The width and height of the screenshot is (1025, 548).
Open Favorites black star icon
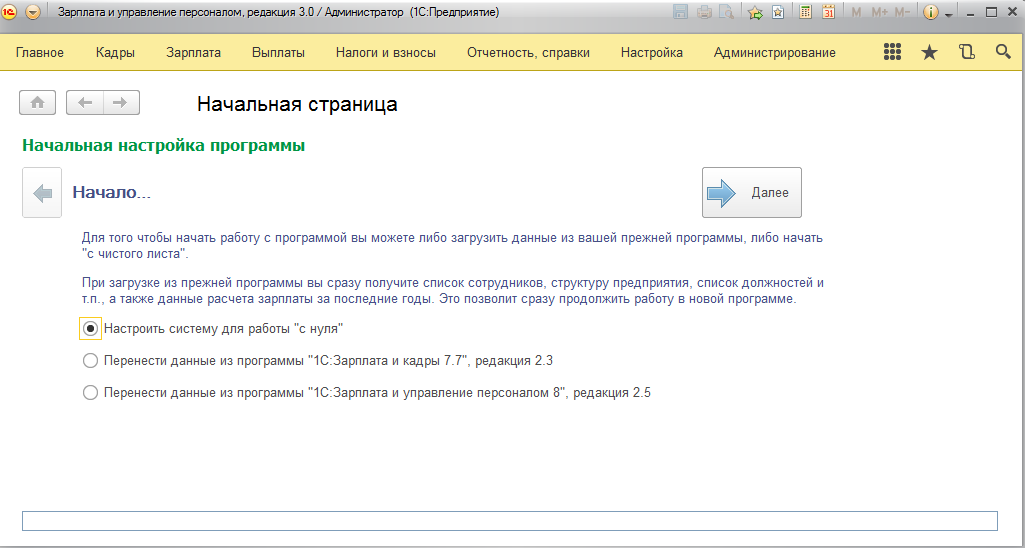[x=929, y=52]
